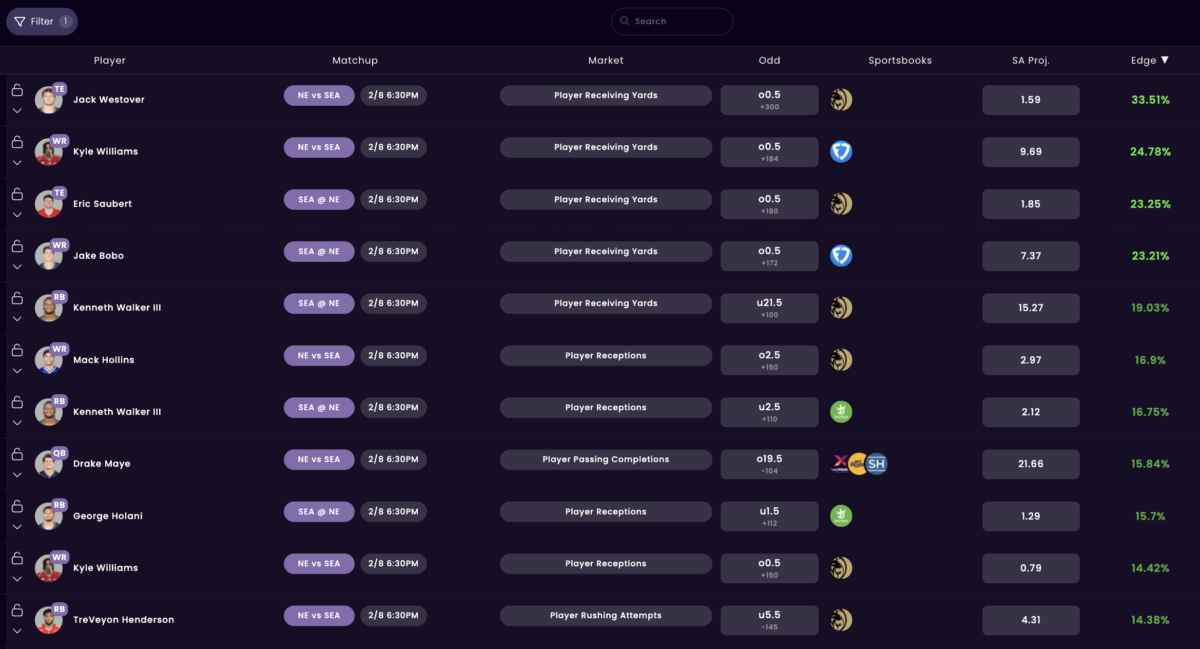Expand George Holani's row details chevron
Image resolution: width=1200 pixels, height=649 pixels.
(x=17, y=527)
